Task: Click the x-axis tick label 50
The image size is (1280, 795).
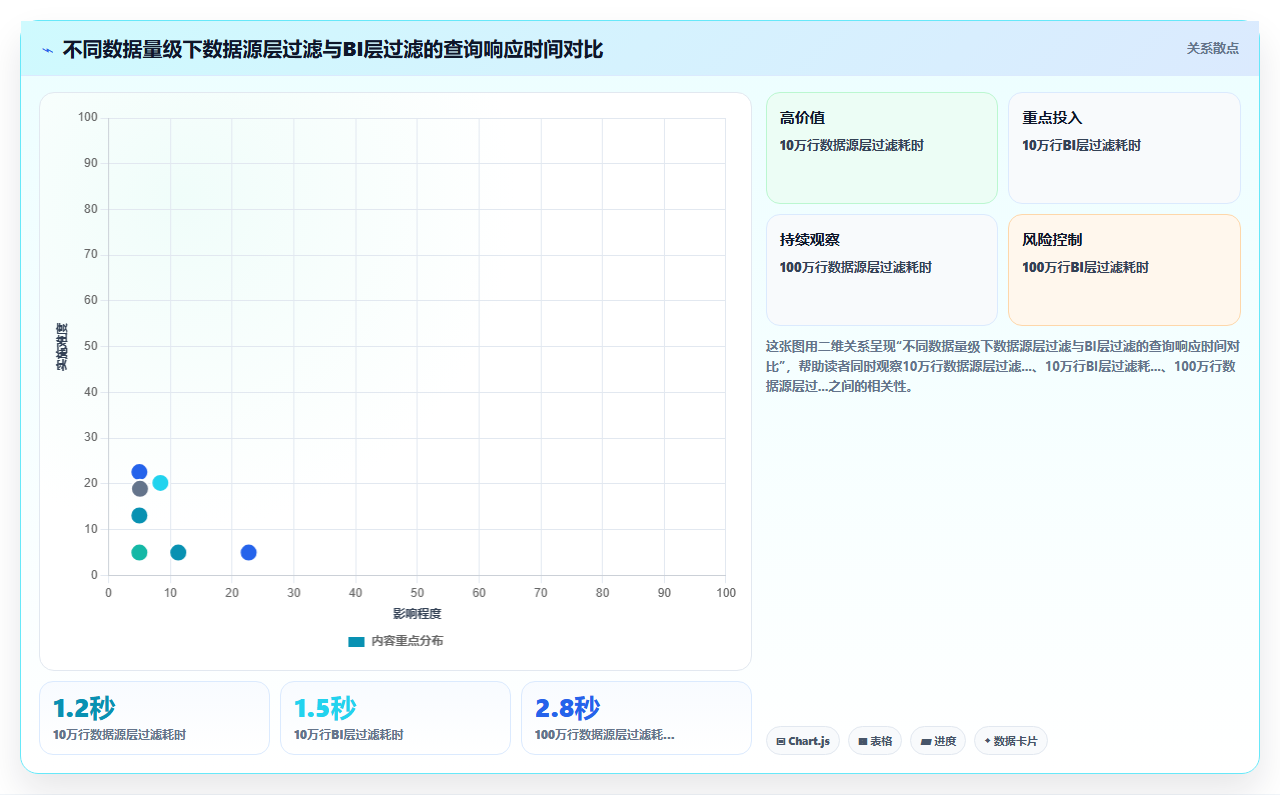Action: [417, 593]
